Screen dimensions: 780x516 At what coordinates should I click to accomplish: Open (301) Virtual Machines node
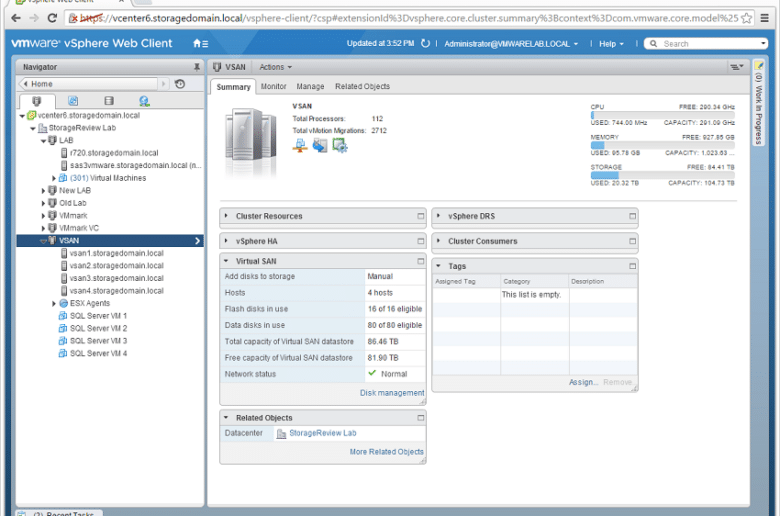coord(108,178)
